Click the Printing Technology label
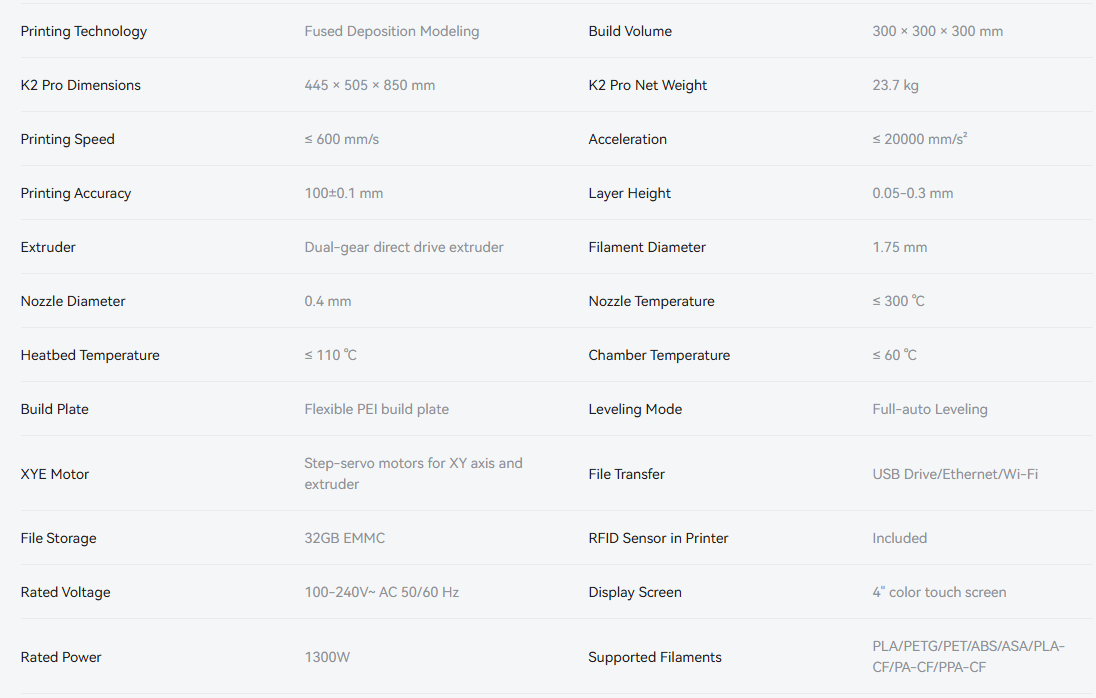The image size is (1096, 698). [83, 31]
